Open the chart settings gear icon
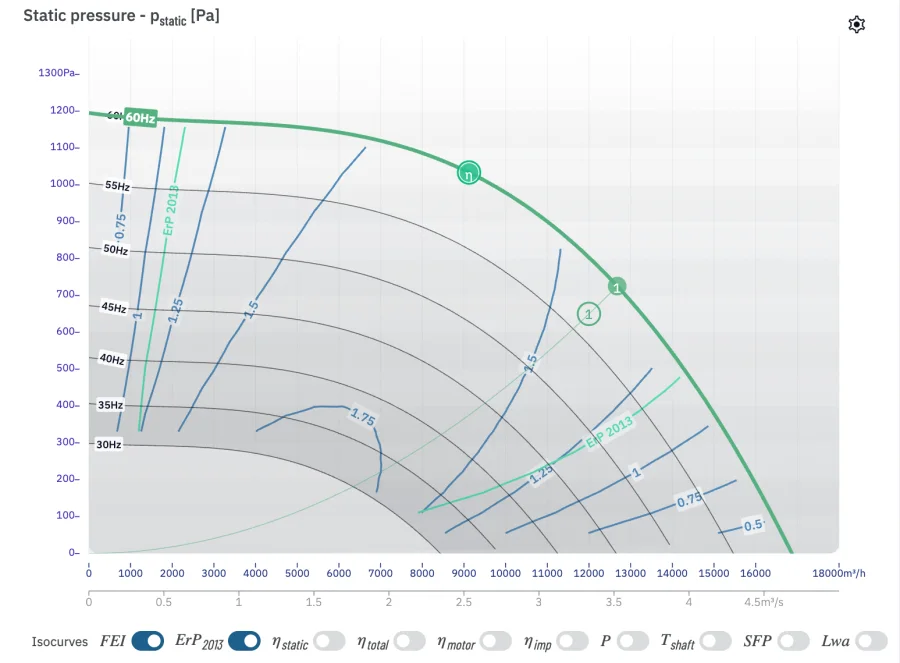This screenshot has width=900, height=663. pos(856,25)
